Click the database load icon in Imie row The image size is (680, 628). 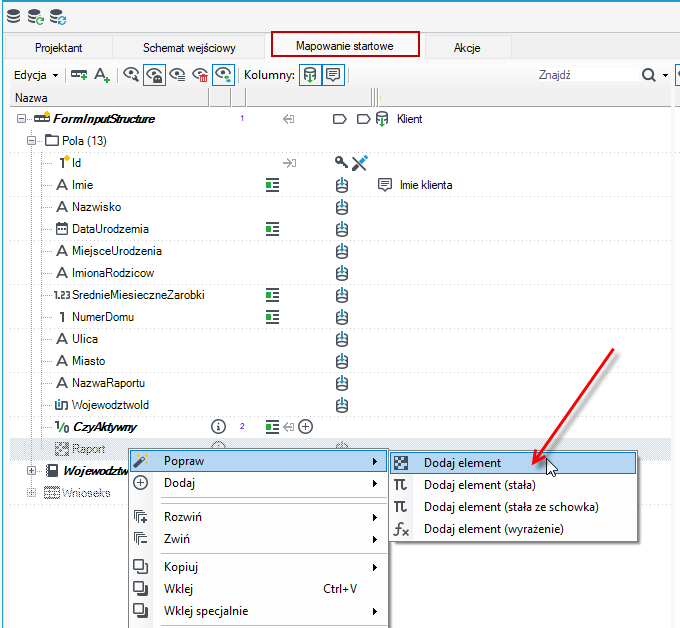tap(342, 185)
